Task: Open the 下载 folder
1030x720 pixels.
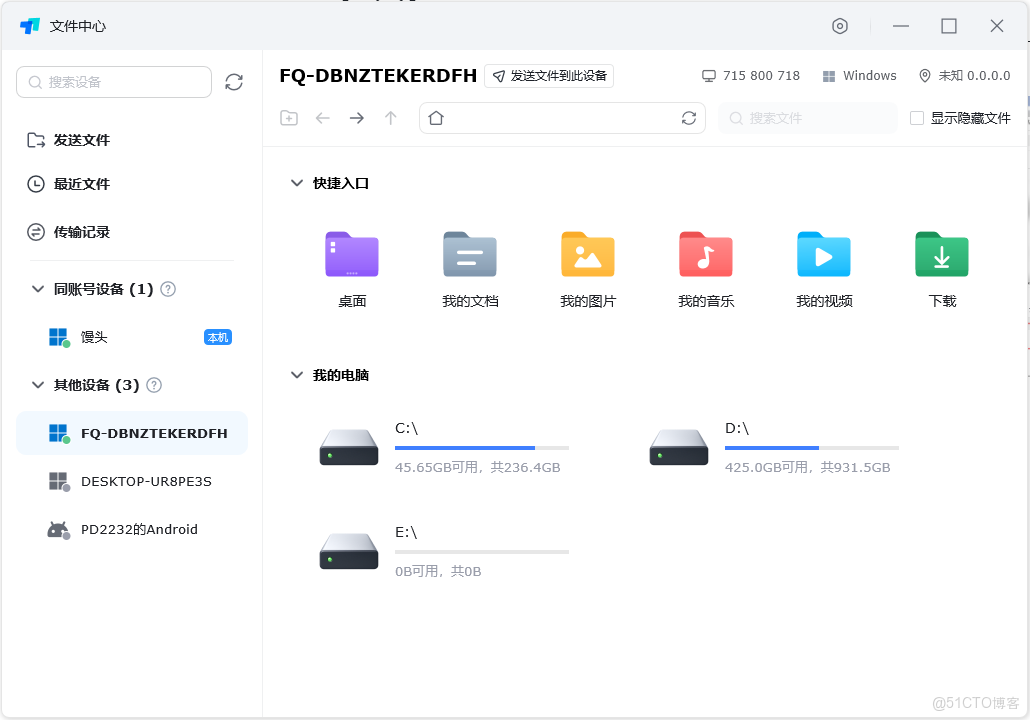Action: pyautogui.click(x=941, y=265)
